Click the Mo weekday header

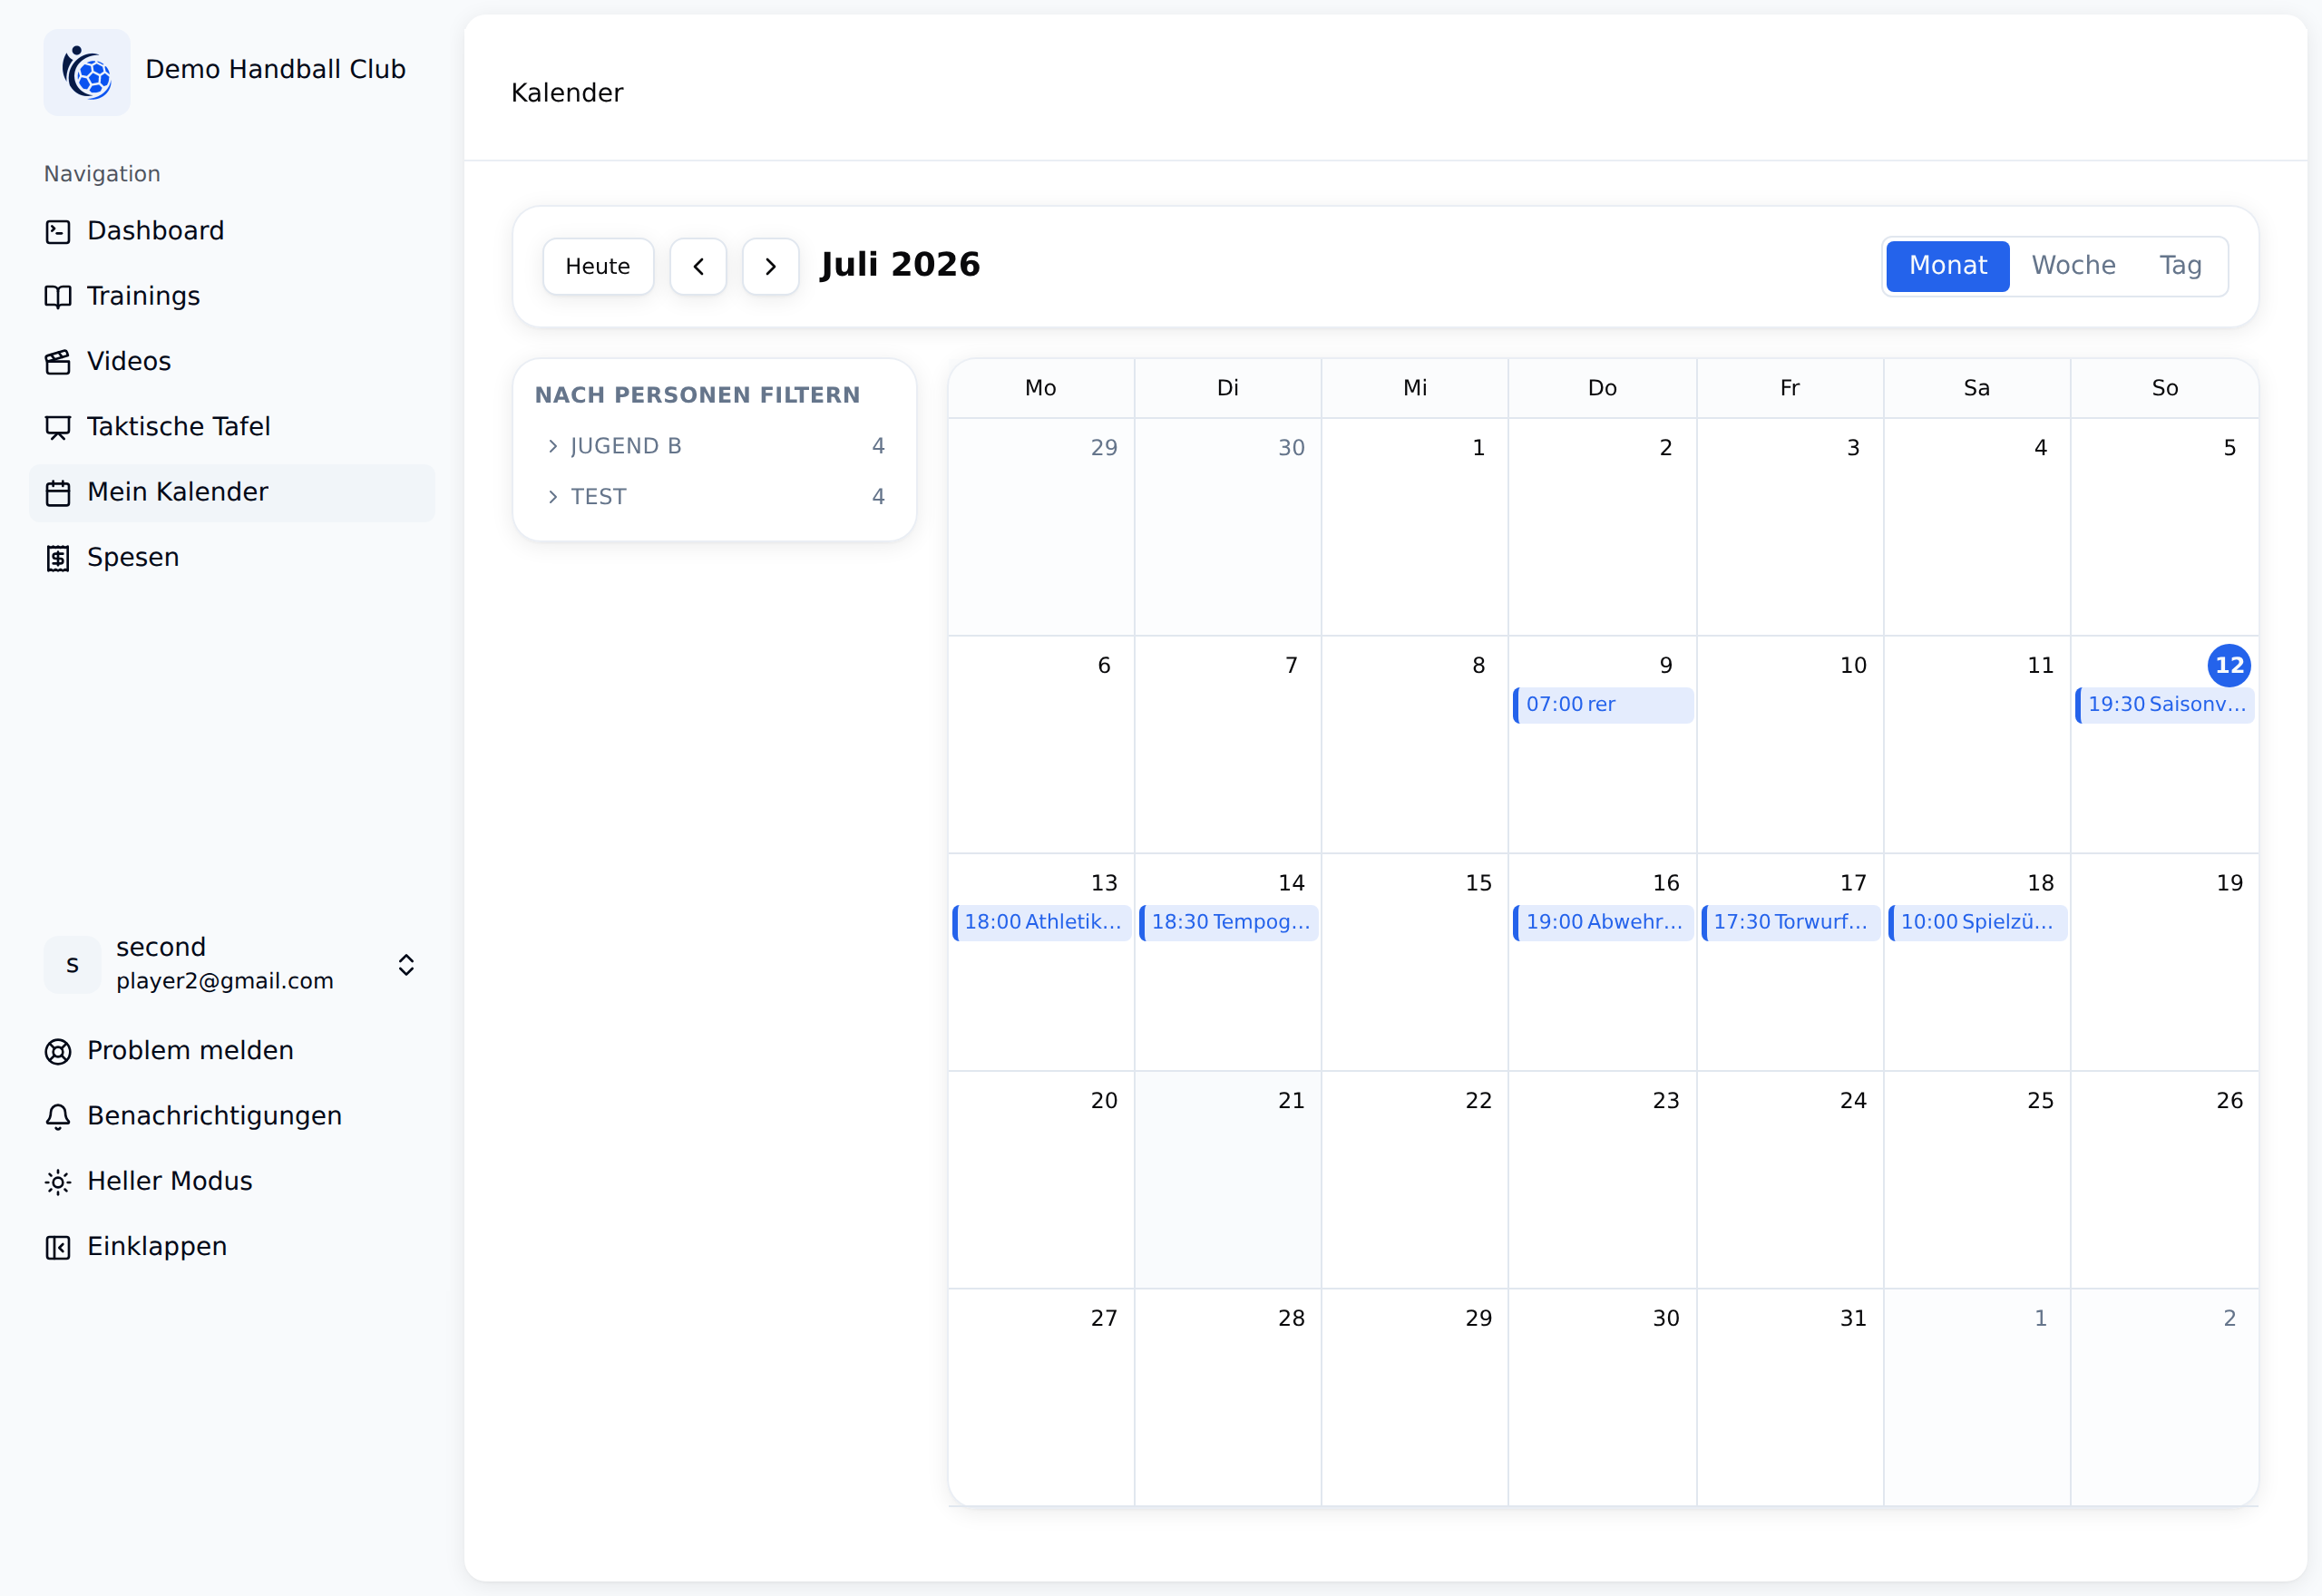coord(1040,388)
